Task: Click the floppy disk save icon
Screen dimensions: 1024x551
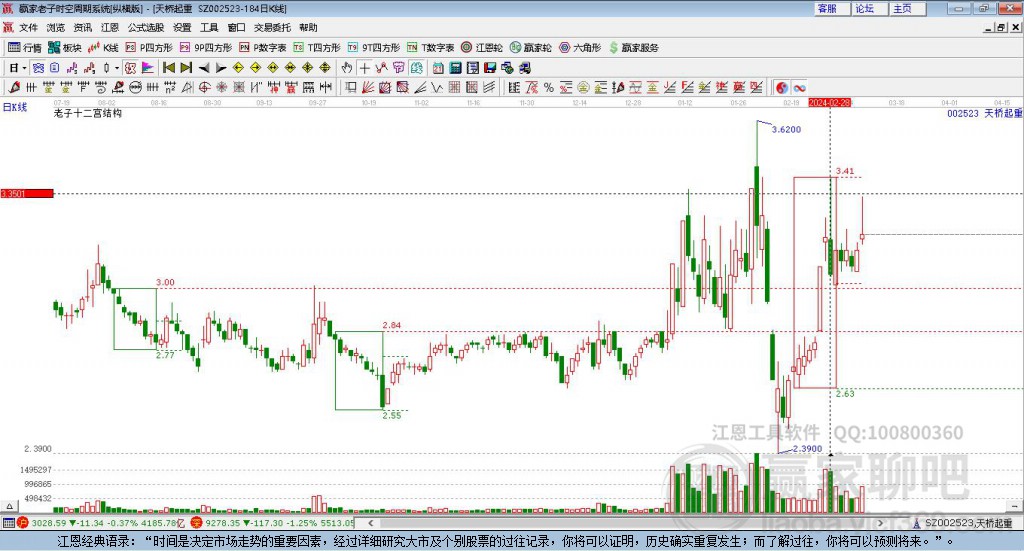Action: 490,68
